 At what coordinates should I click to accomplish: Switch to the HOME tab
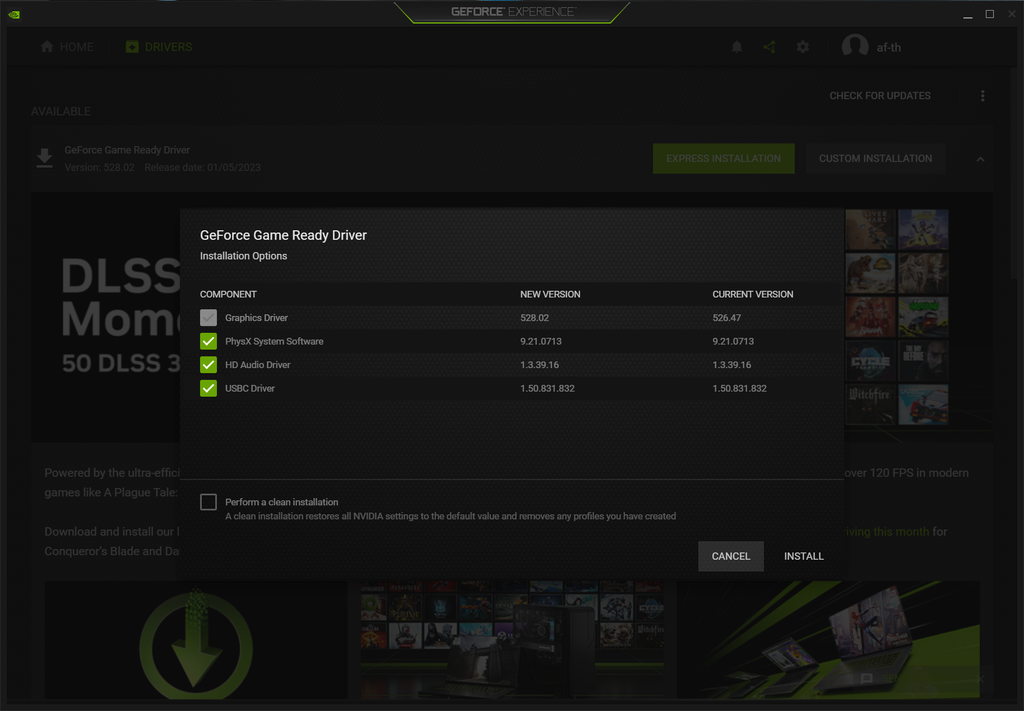click(66, 46)
